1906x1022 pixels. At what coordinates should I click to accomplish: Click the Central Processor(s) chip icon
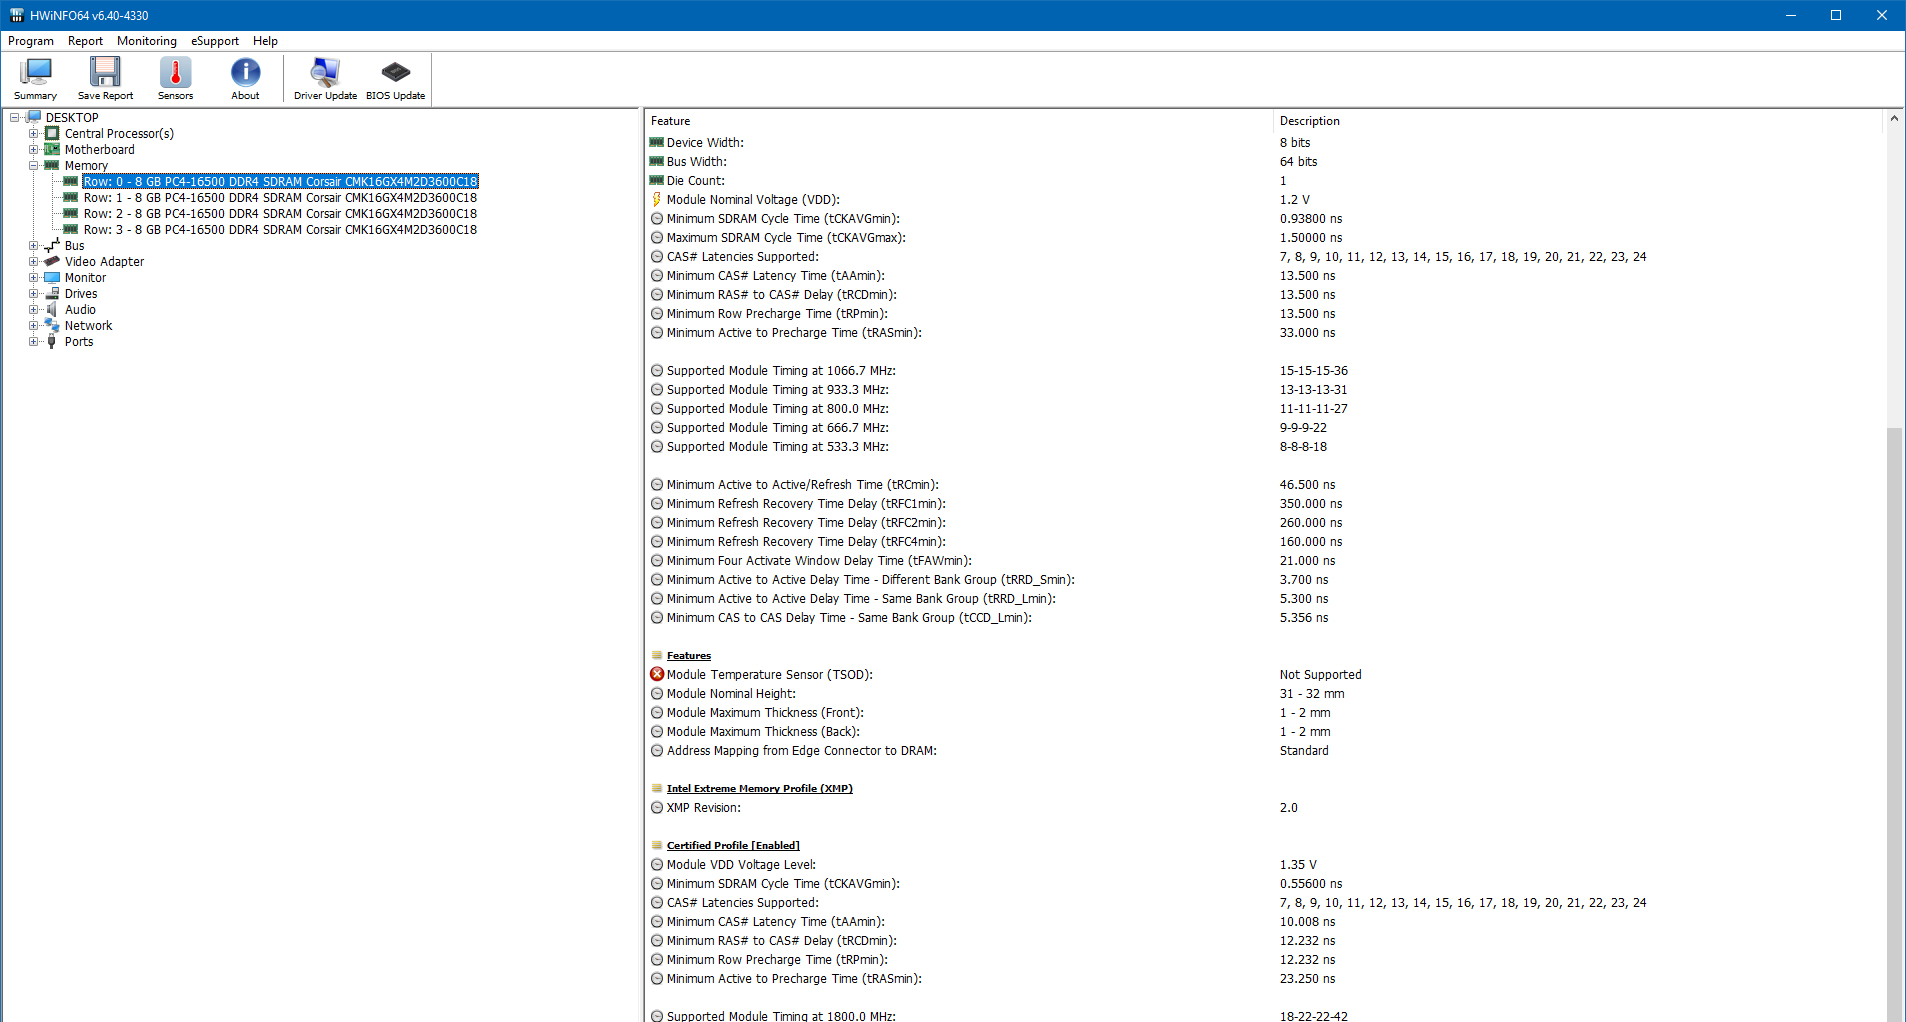coord(52,133)
